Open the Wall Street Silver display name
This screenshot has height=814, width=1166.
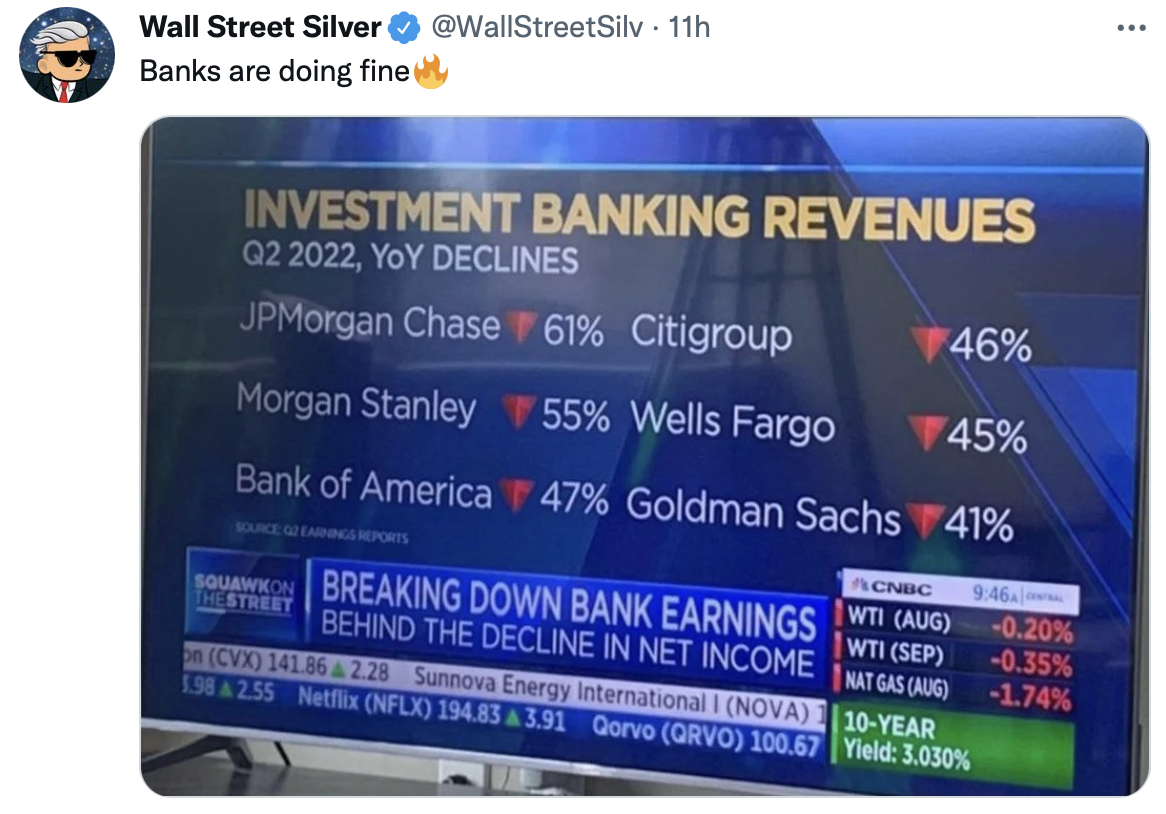[260, 28]
